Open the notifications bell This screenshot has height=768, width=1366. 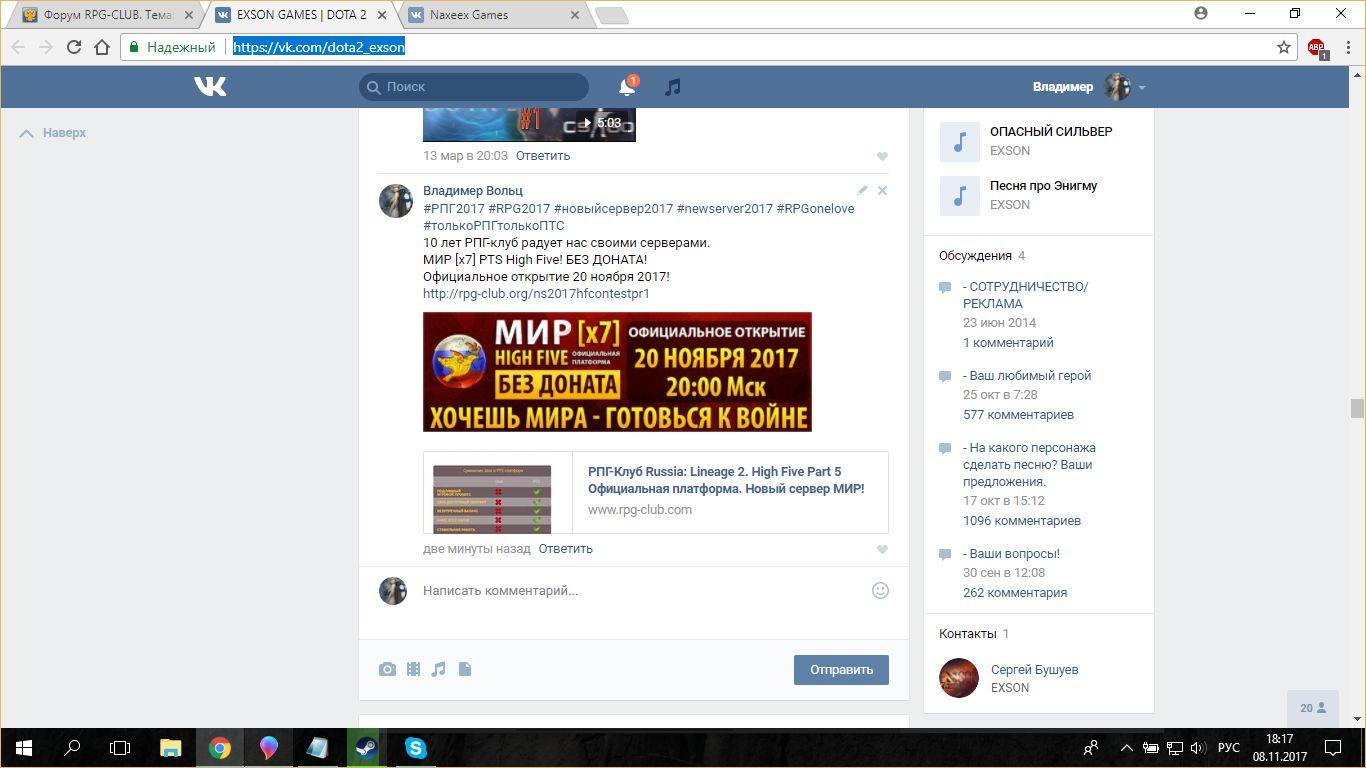coord(627,87)
